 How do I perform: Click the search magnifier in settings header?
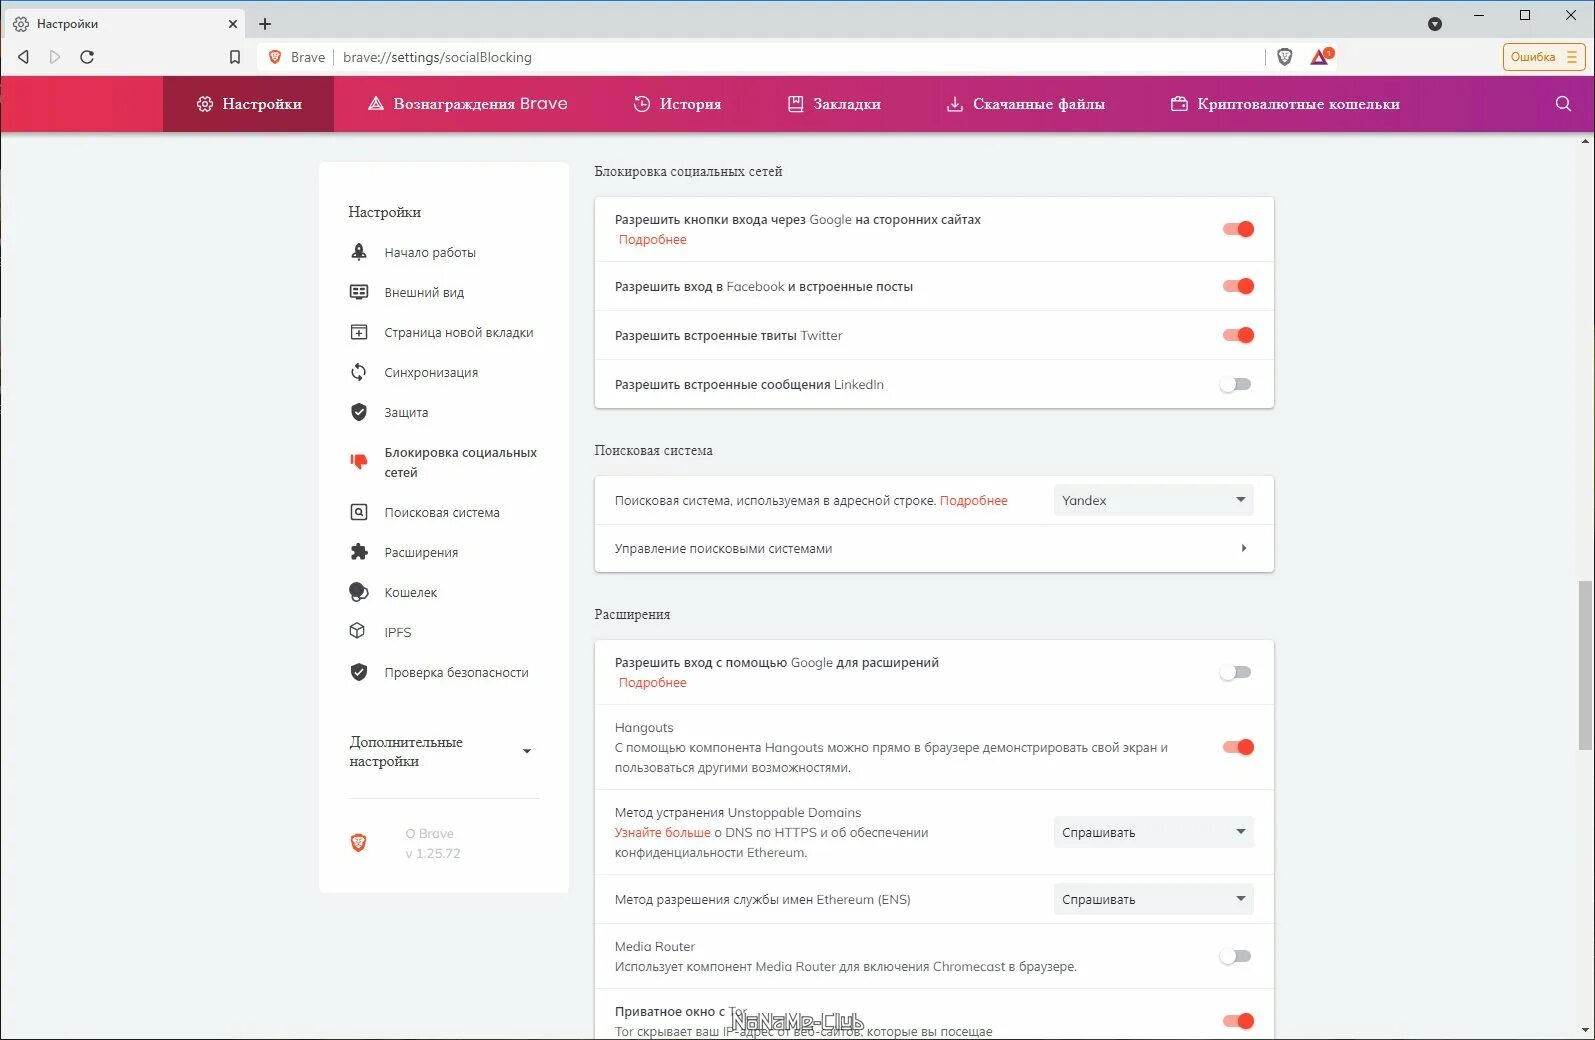[1563, 104]
